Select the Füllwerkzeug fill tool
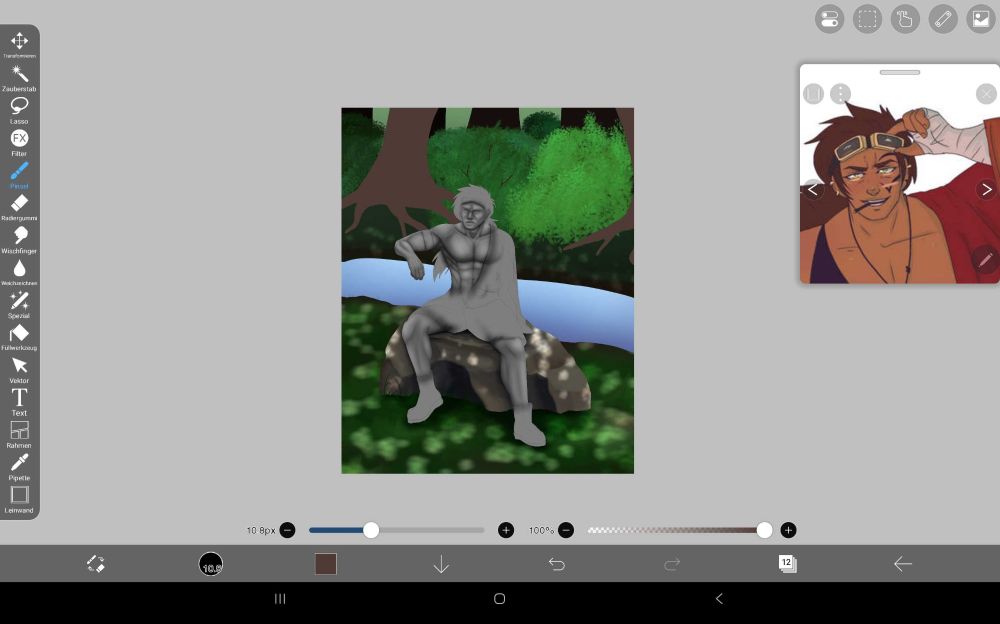 pos(19,334)
